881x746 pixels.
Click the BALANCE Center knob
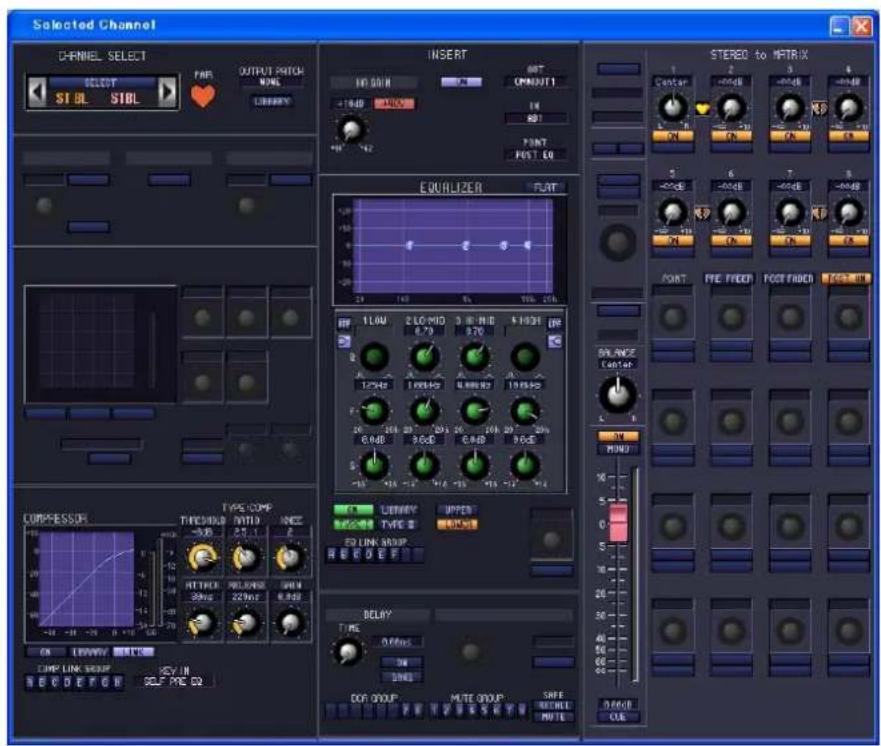(617, 394)
